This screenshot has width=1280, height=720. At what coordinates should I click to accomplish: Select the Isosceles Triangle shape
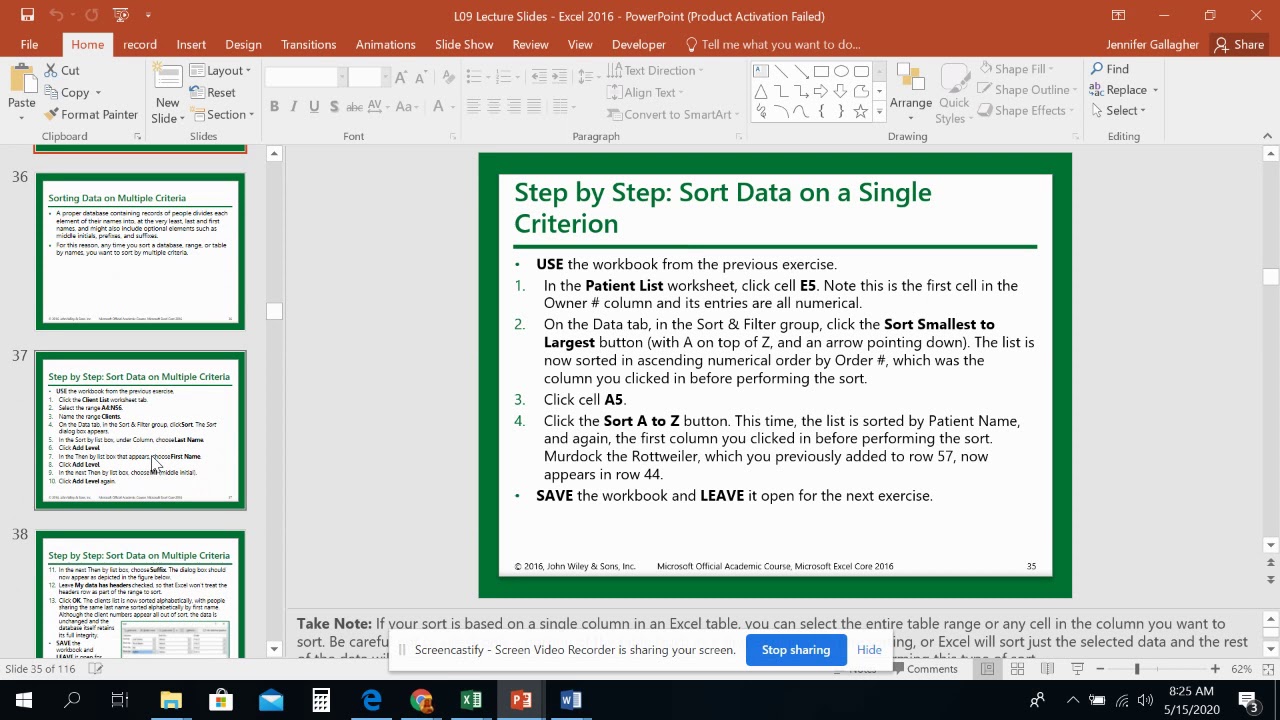click(x=761, y=91)
